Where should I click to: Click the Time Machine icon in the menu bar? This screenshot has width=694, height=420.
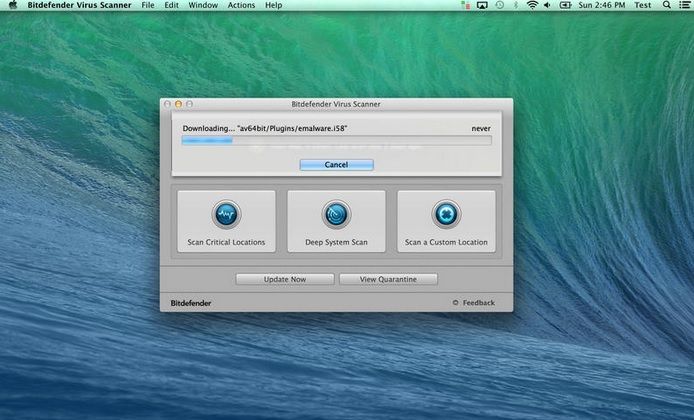[x=500, y=5]
